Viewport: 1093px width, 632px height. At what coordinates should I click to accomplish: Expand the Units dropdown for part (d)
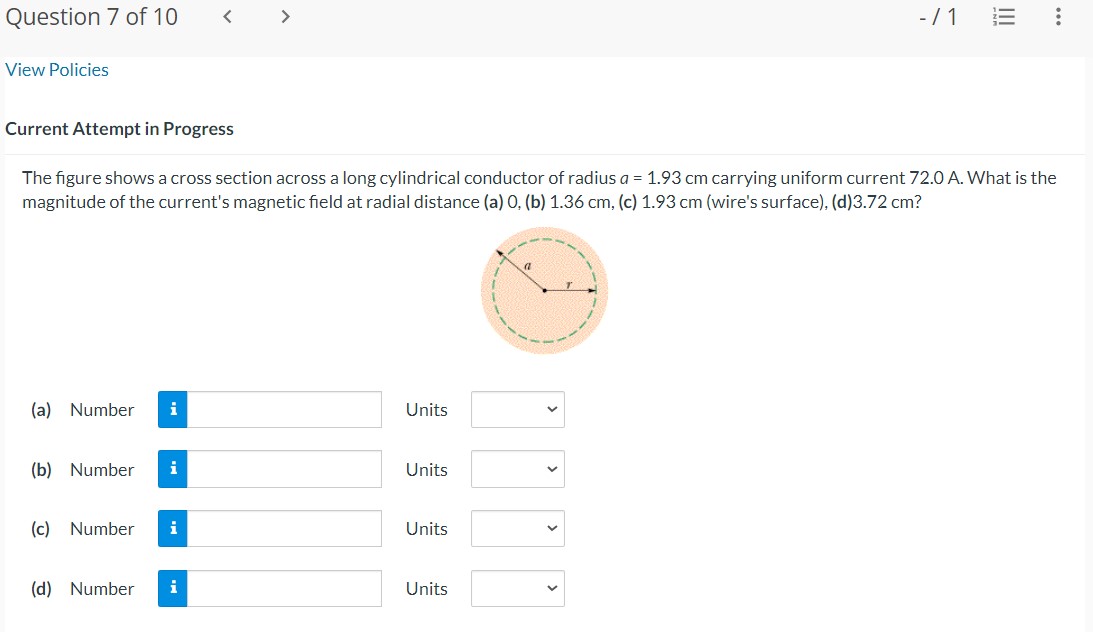(518, 589)
